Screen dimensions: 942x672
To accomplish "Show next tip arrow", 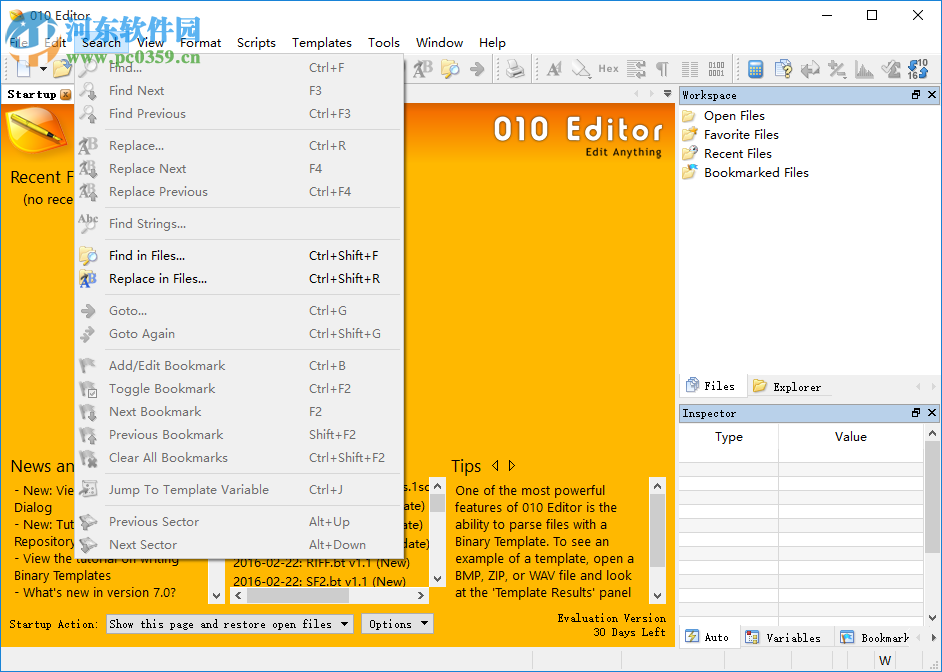I will [x=512, y=465].
